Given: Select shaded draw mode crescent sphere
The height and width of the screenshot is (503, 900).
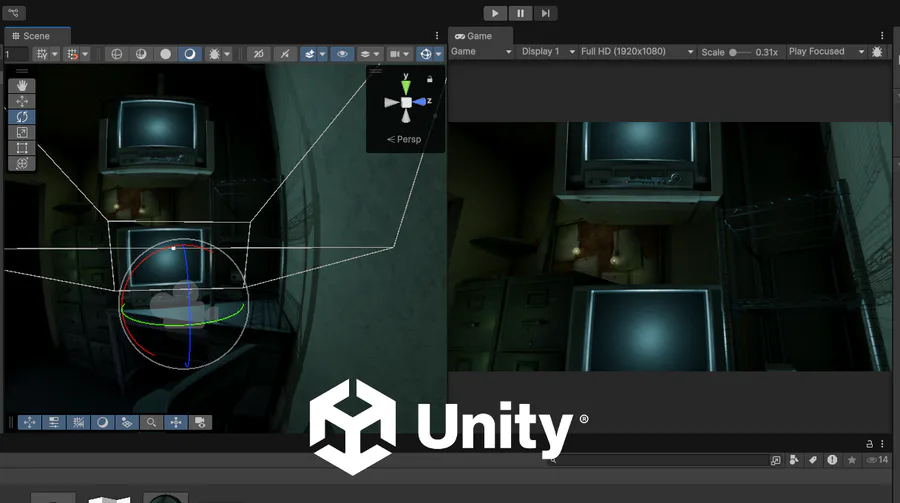Looking at the screenshot, I should click(189, 54).
